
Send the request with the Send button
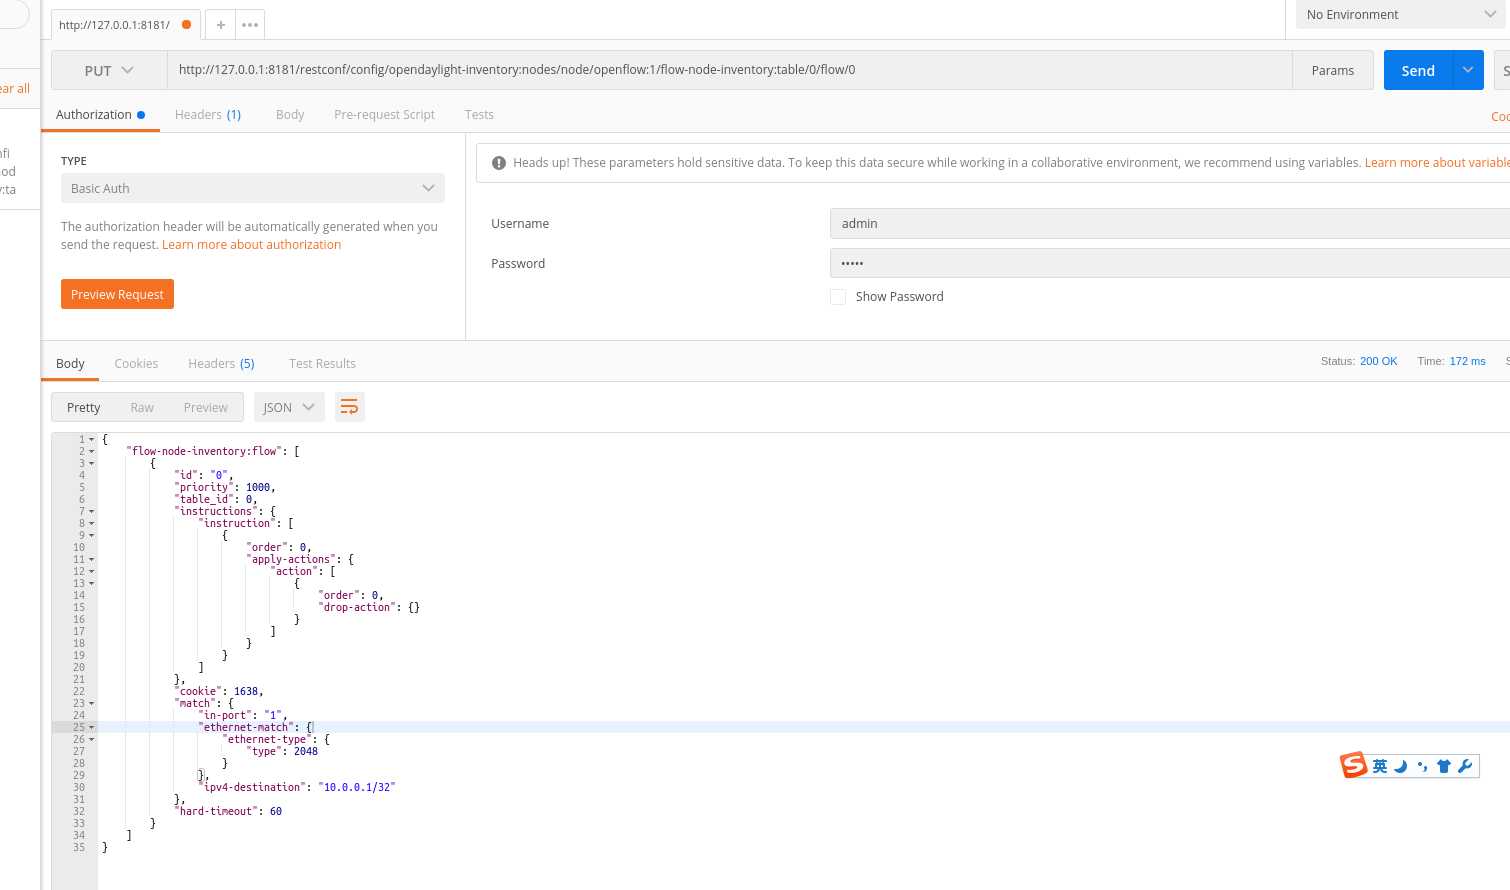1418,70
